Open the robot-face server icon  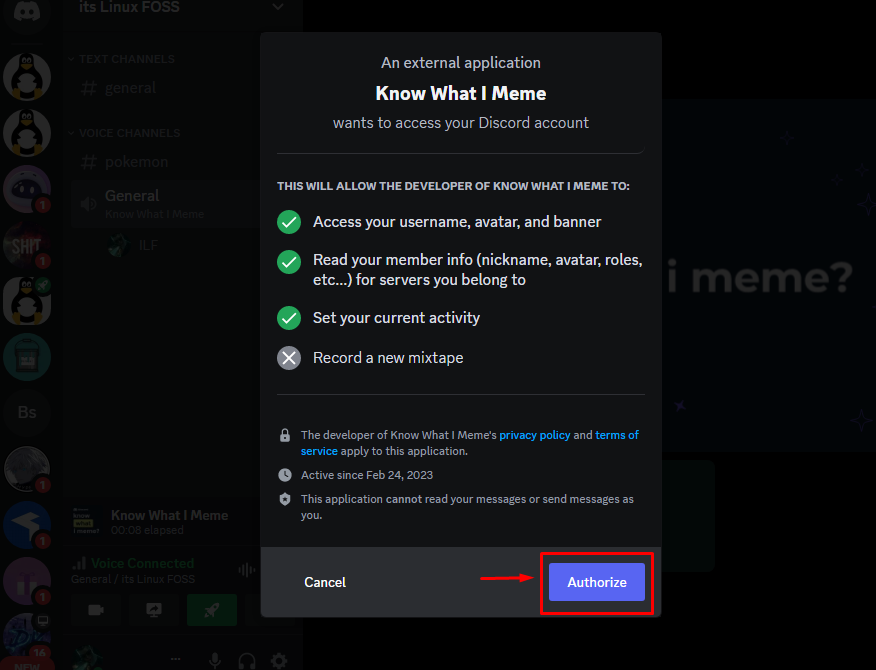pos(27,189)
